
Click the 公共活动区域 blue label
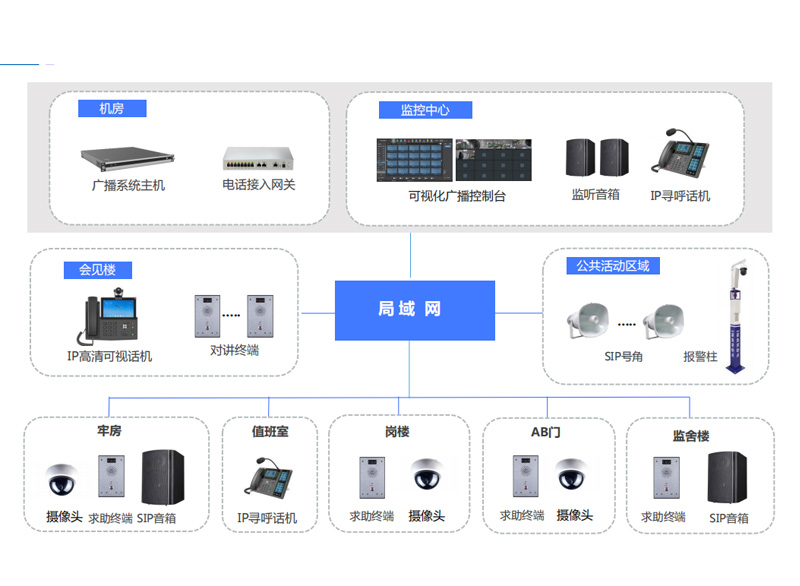pos(613,266)
